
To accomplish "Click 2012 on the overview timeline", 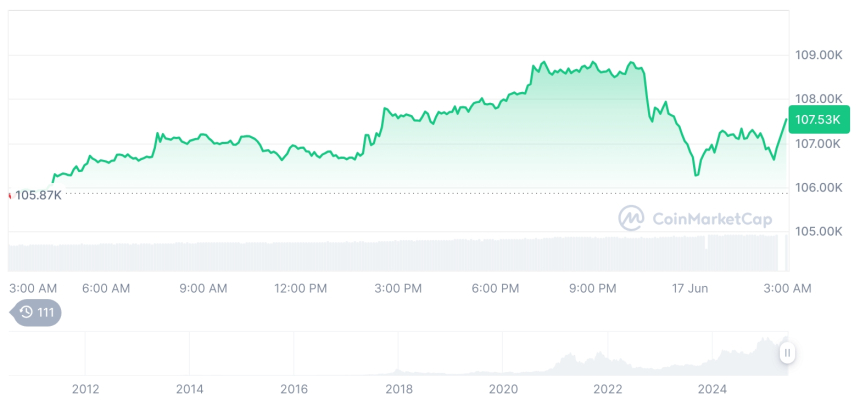I will pos(85,388).
